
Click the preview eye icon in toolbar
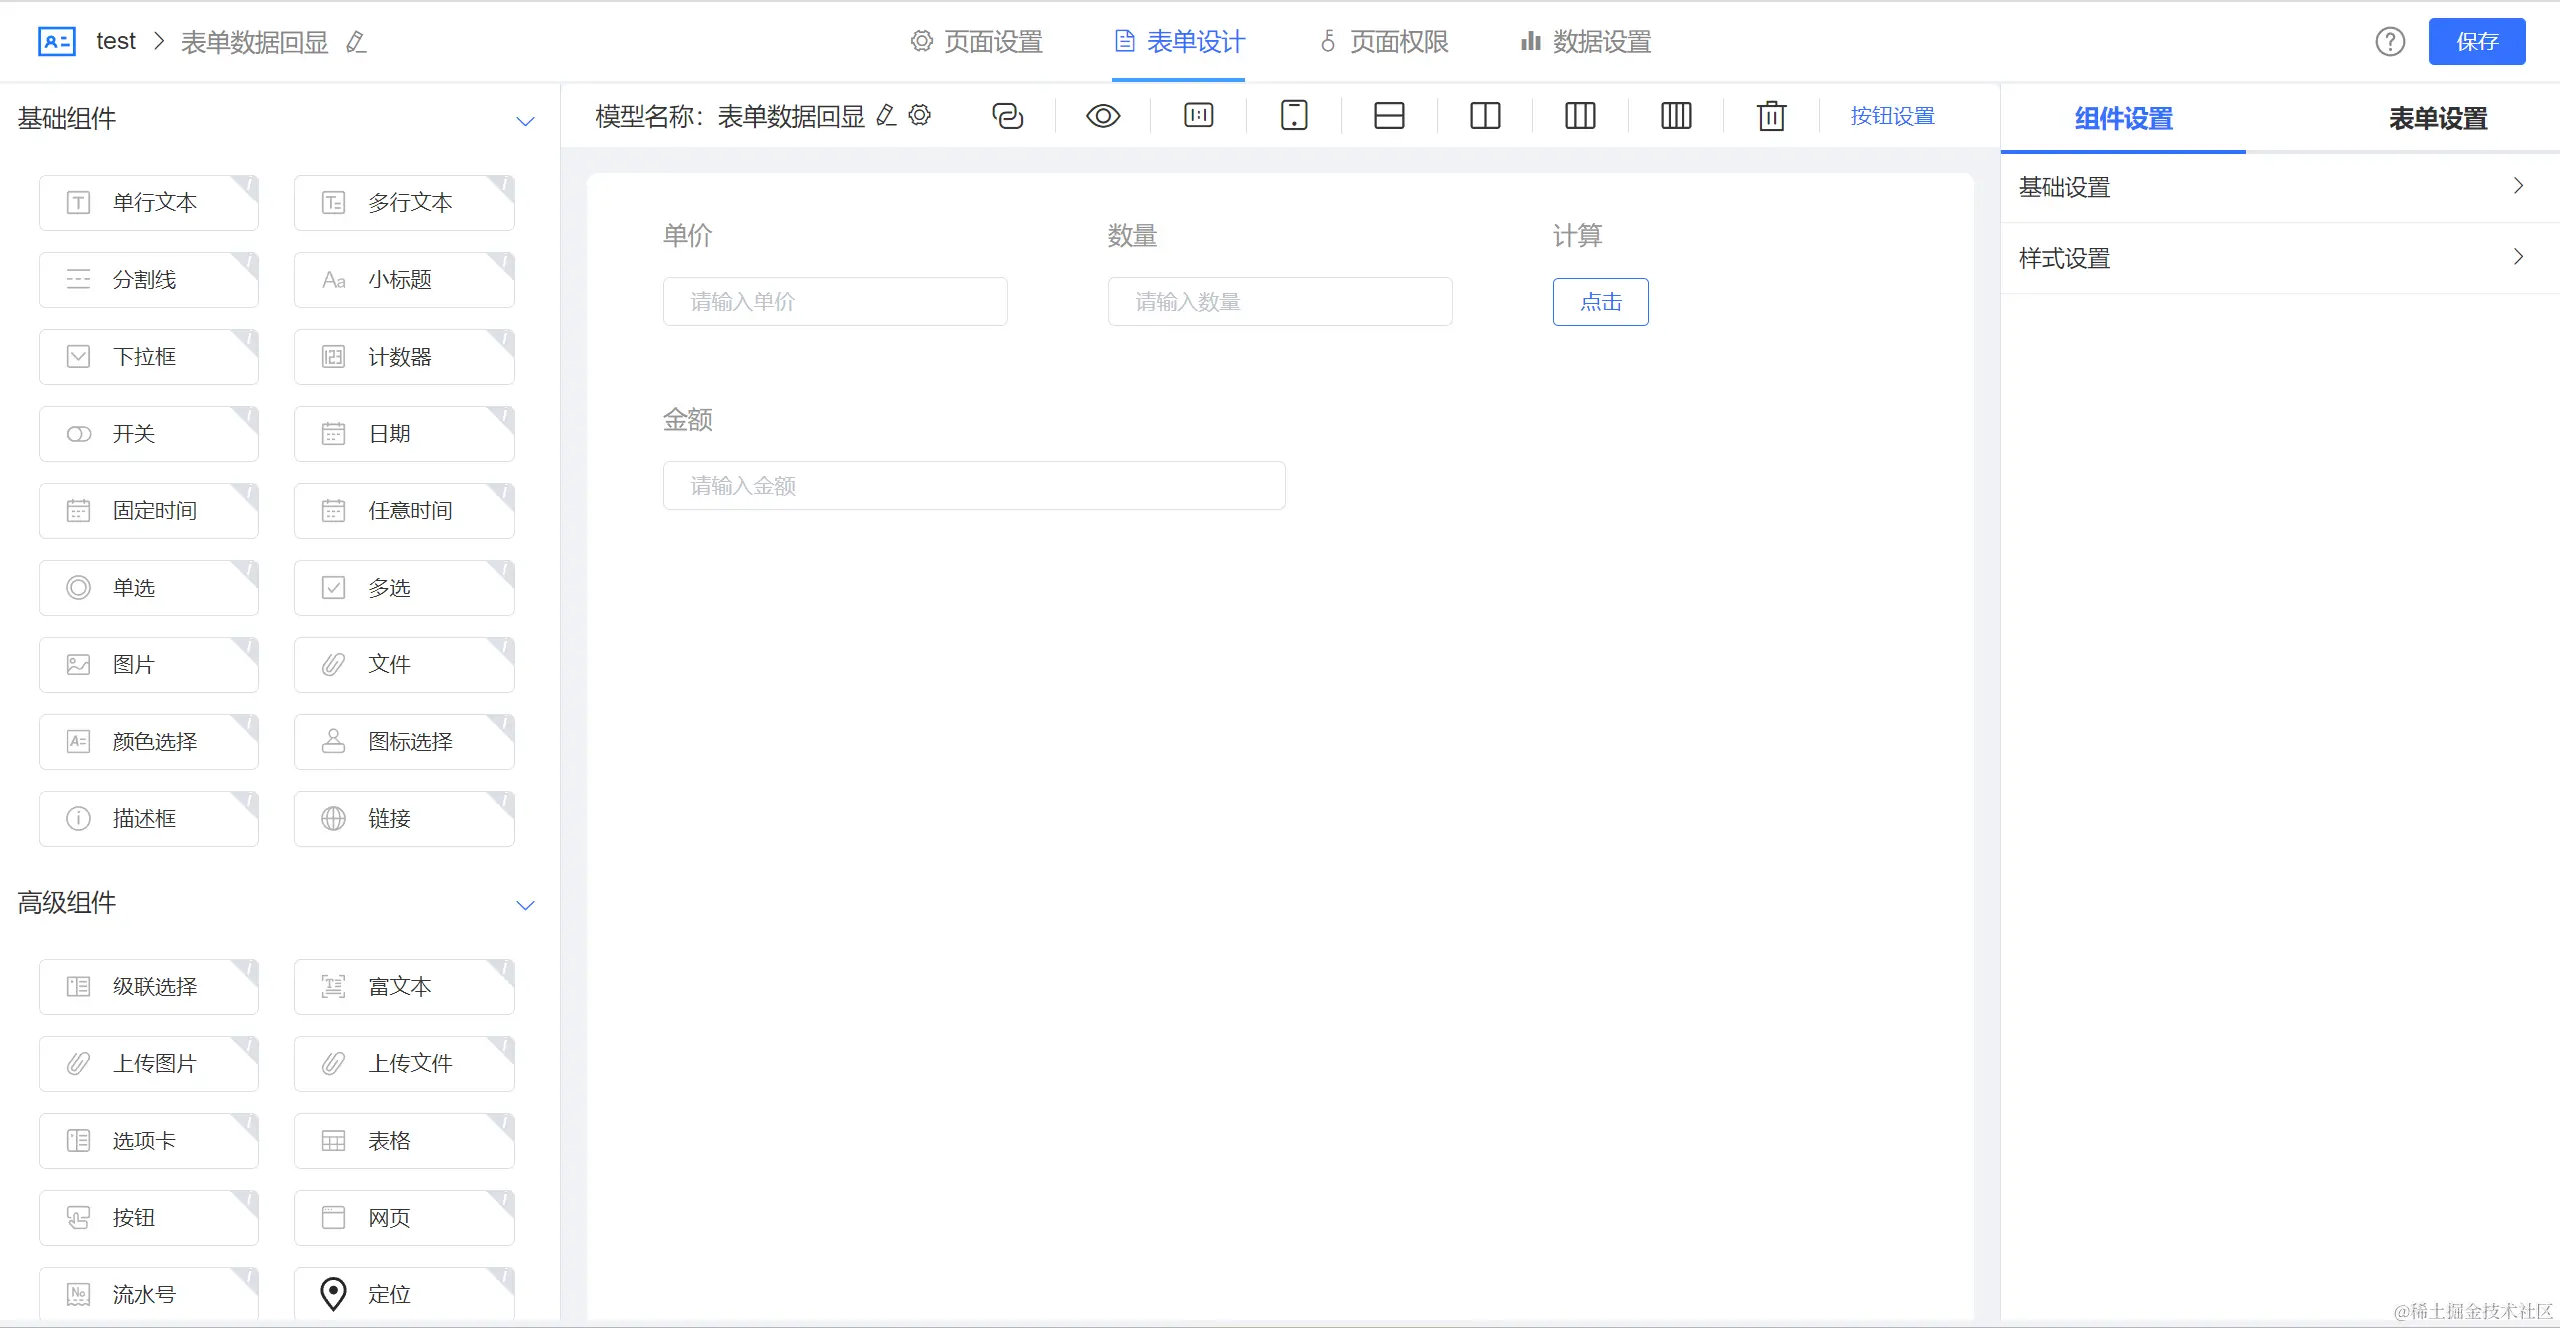[x=1103, y=116]
